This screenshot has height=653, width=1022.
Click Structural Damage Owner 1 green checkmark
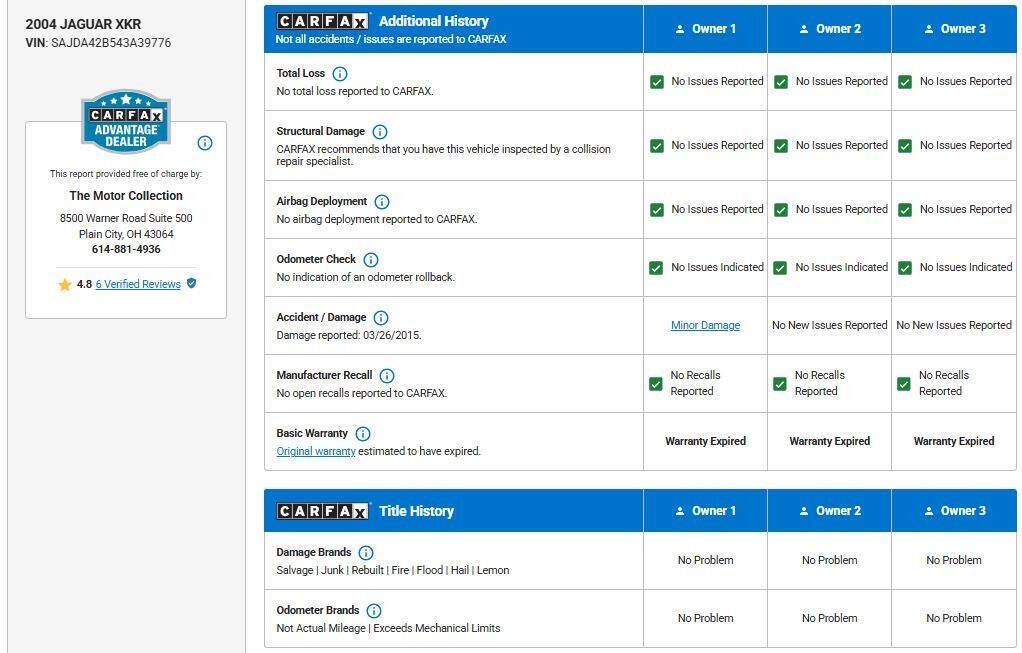[x=657, y=146]
